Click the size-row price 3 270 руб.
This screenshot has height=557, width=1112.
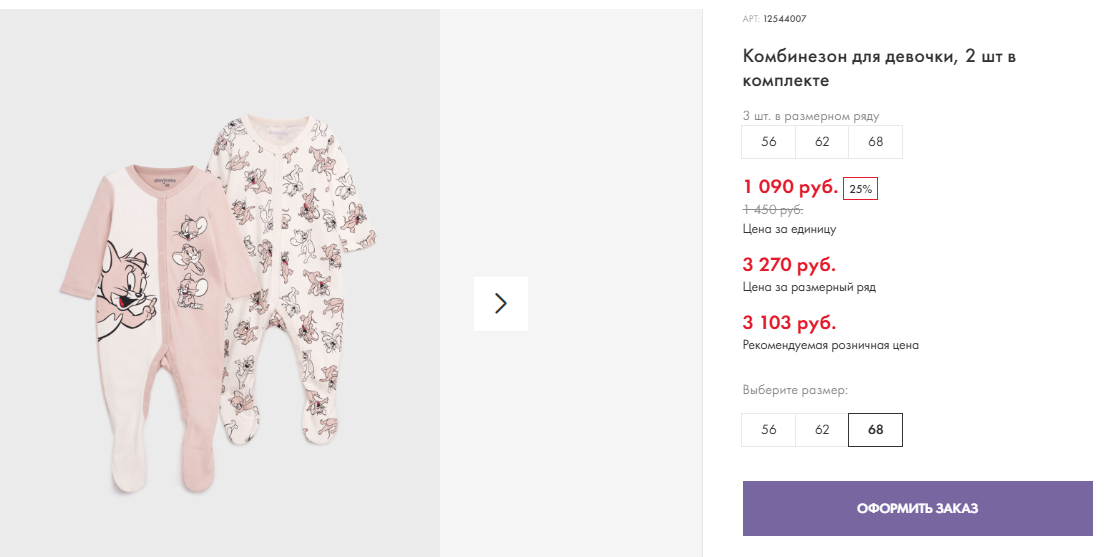[789, 265]
